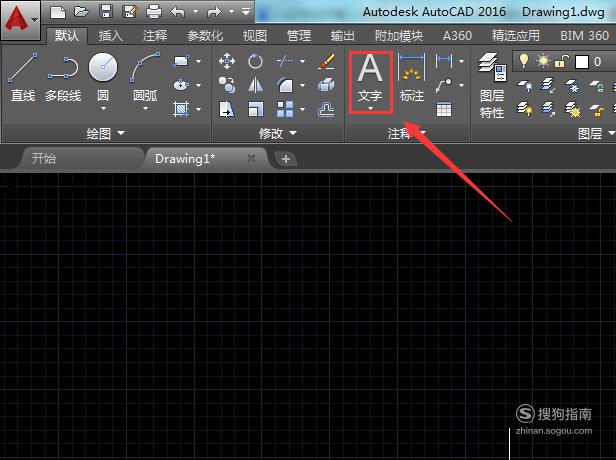Select the hatch draw tool
Image resolution: width=616 pixels, height=460 pixels.
[181, 109]
